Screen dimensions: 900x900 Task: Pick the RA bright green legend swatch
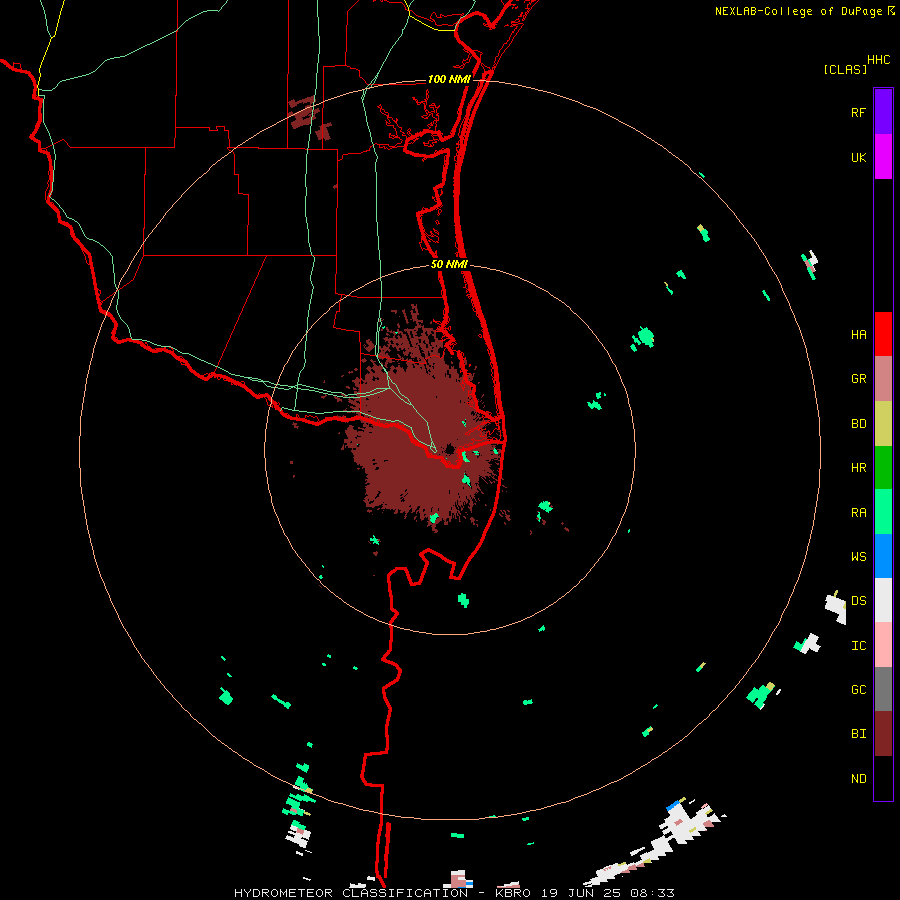883,512
